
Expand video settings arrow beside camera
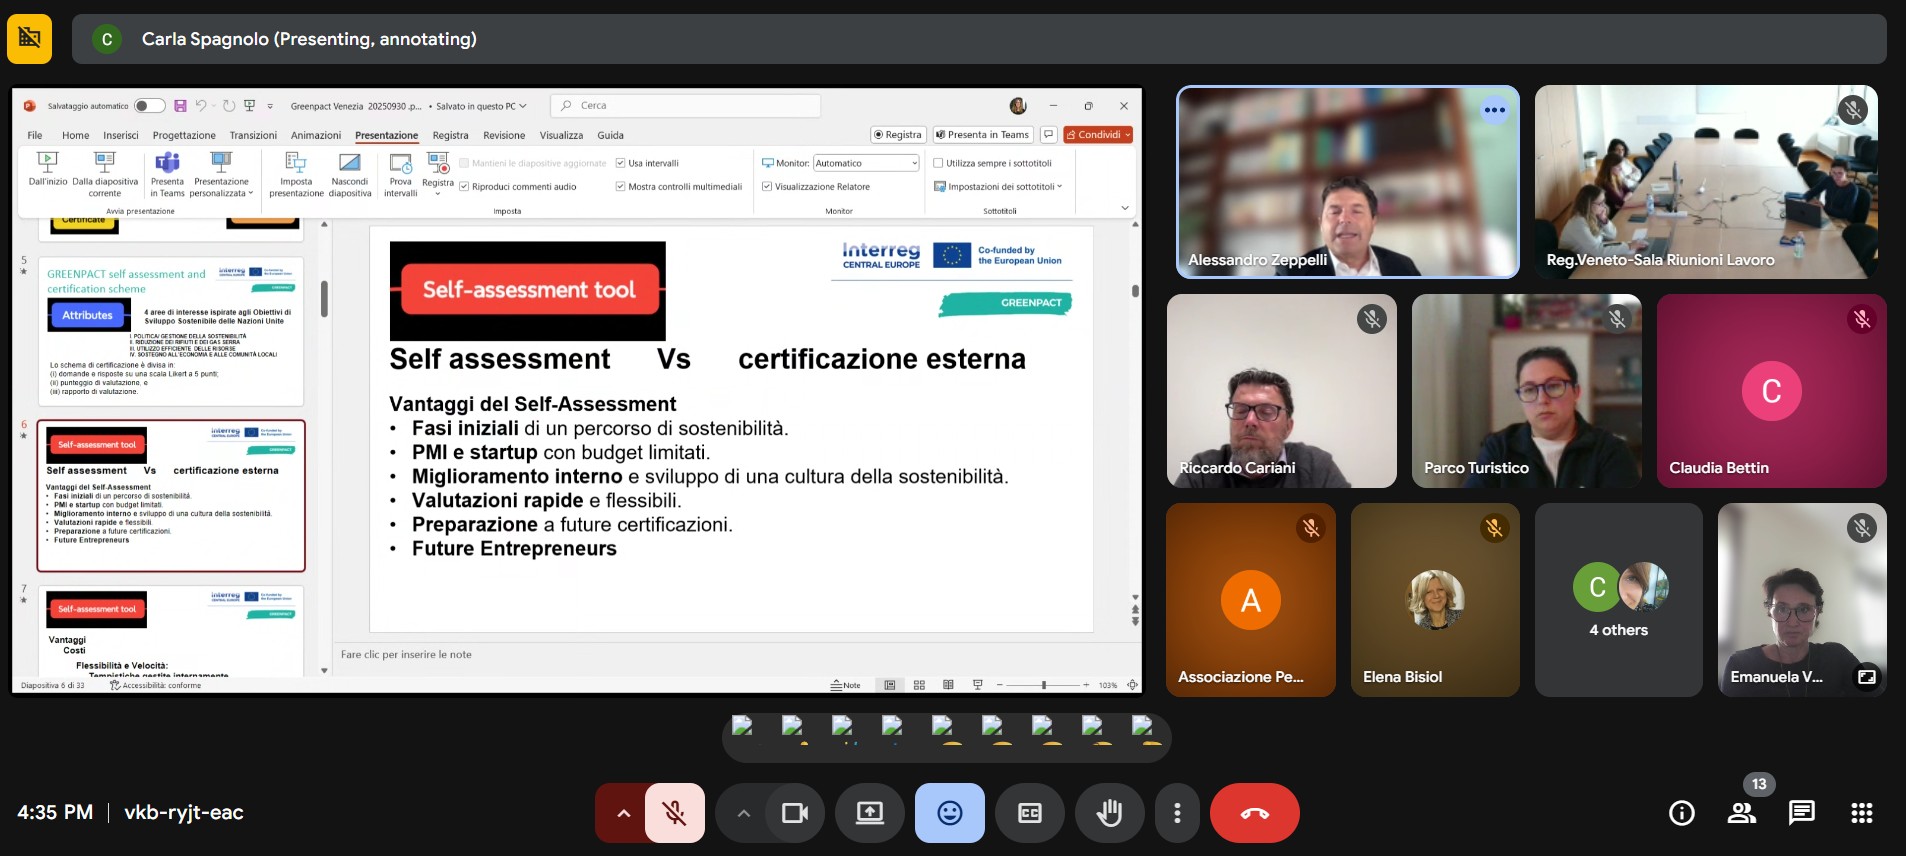[x=743, y=813]
